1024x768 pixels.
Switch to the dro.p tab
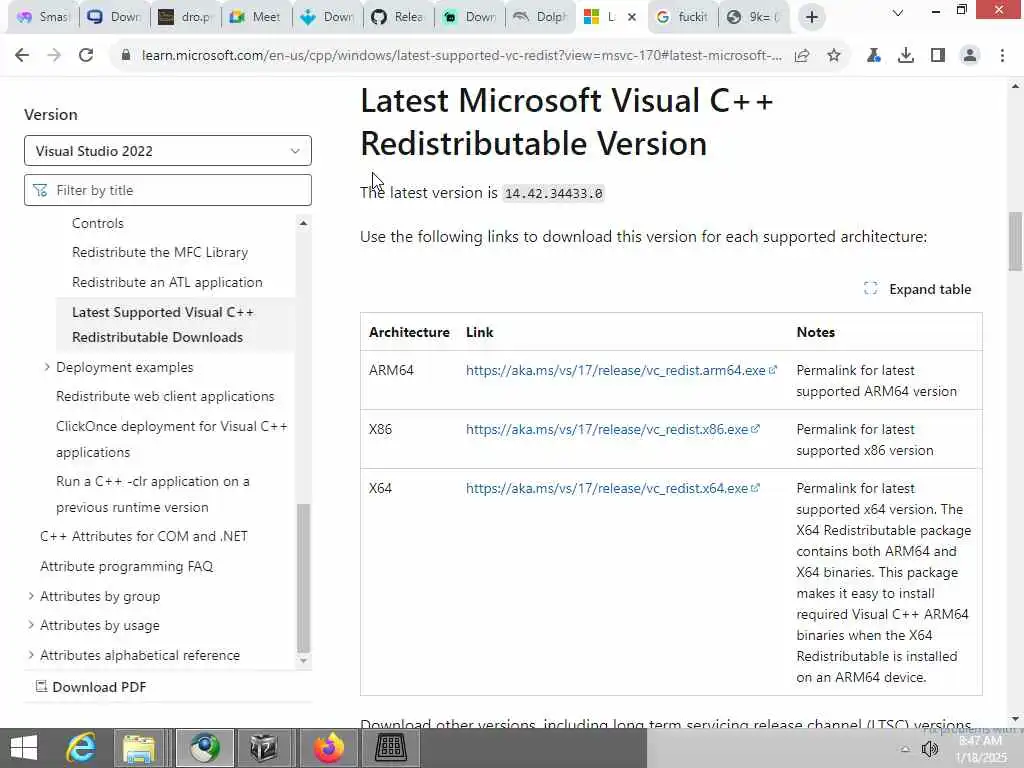186,17
